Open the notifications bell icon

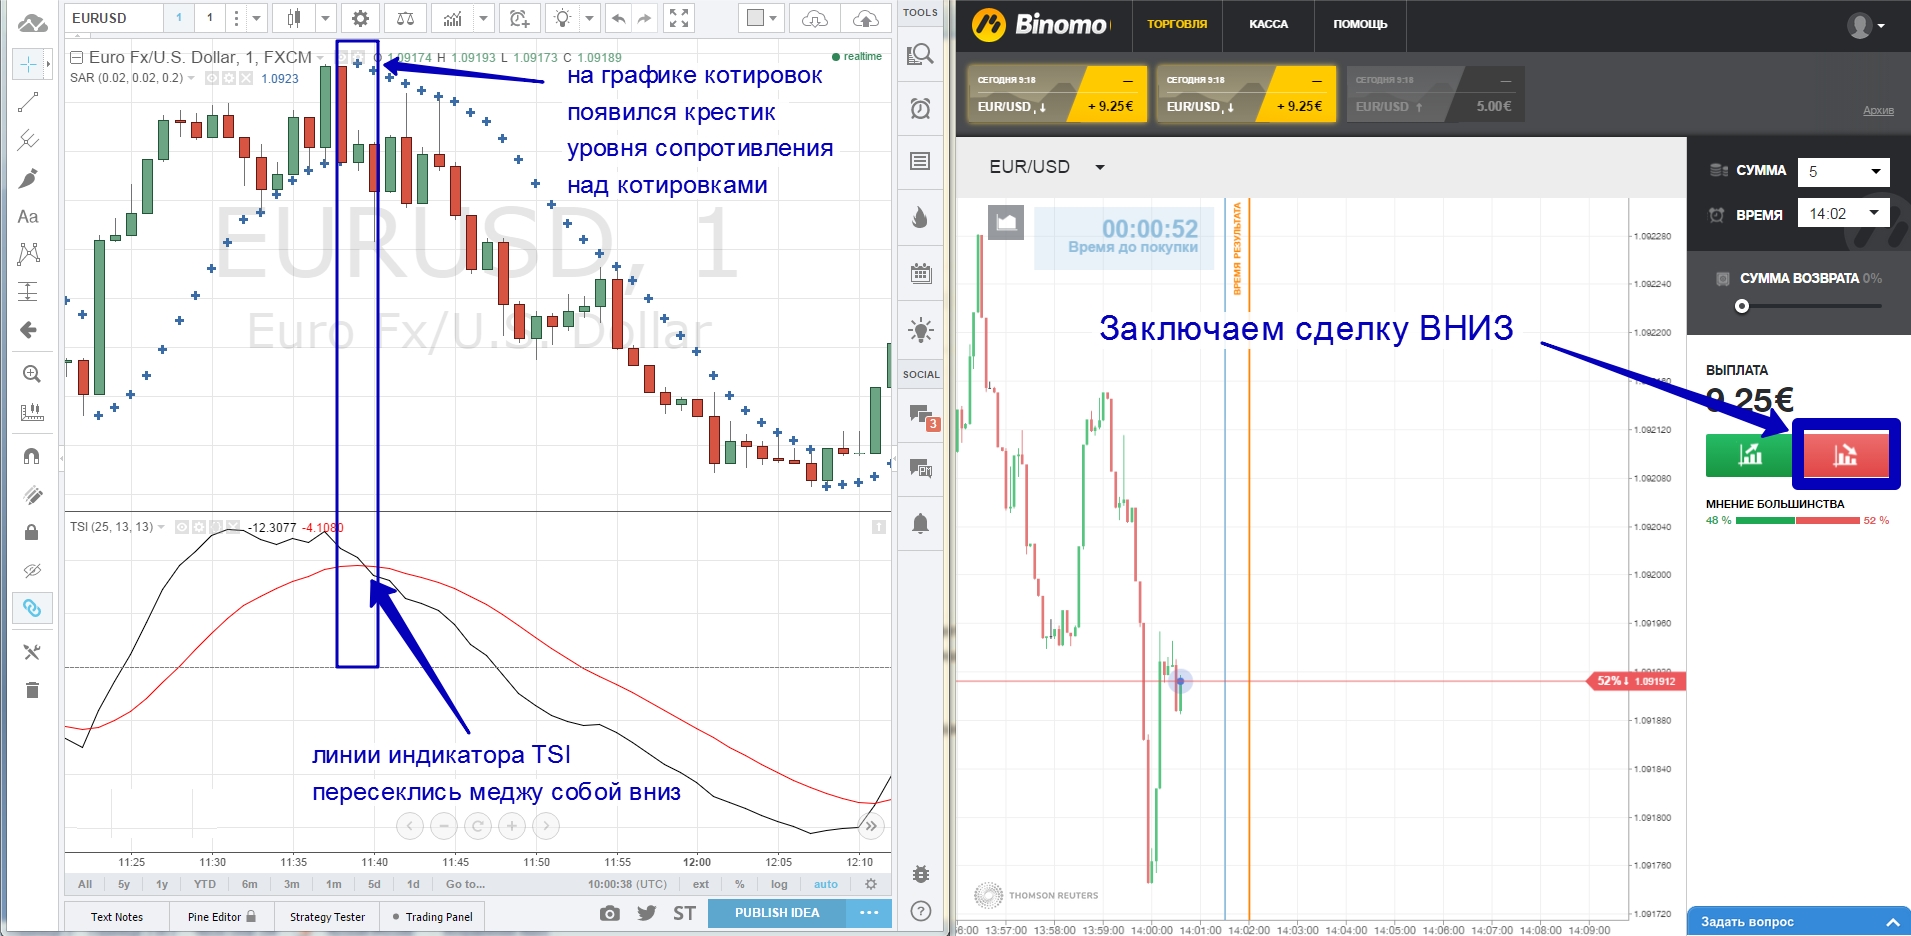920,524
